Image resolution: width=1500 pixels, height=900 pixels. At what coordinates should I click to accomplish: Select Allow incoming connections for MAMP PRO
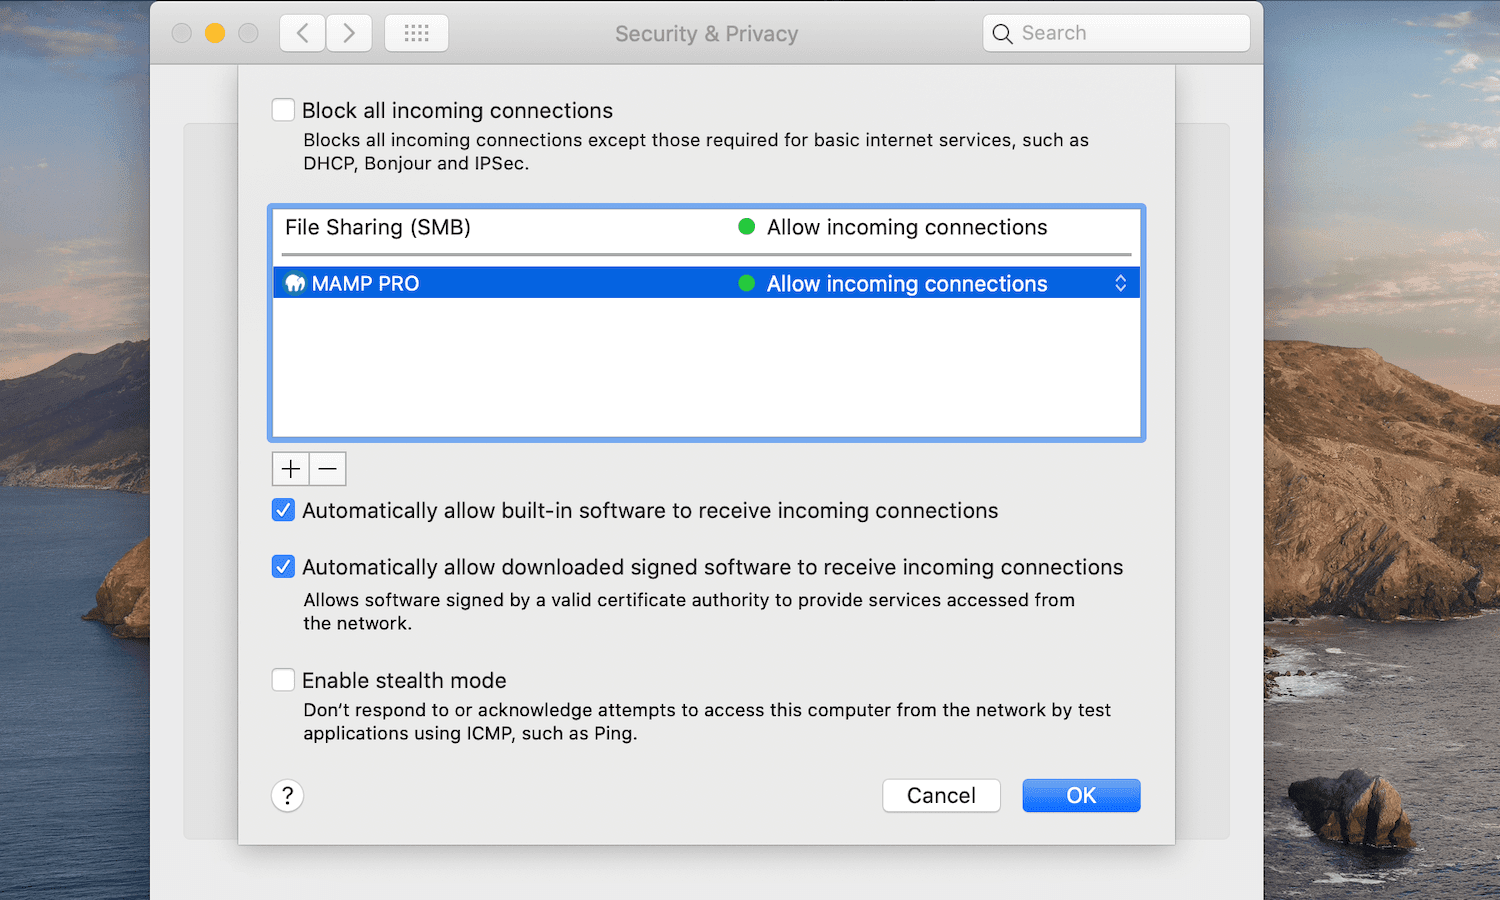coord(906,283)
